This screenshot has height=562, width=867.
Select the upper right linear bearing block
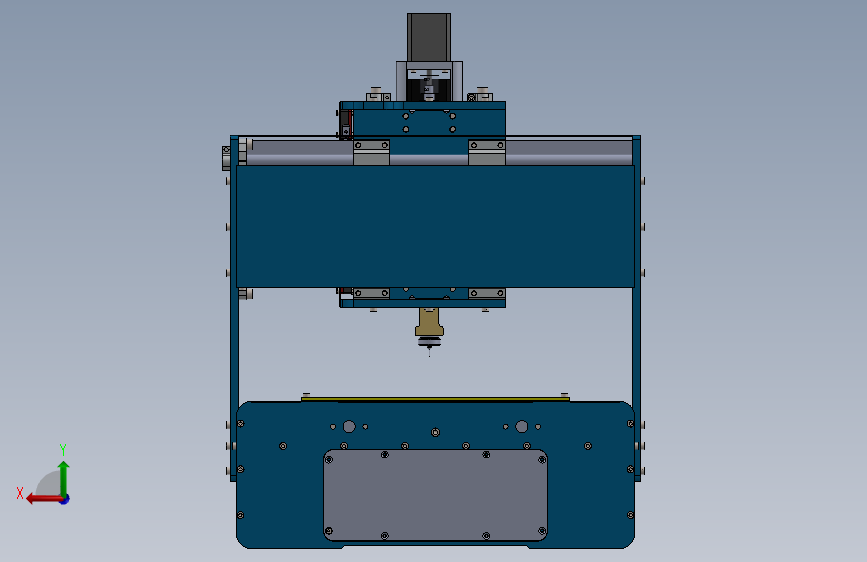pyautogui.click(x=487, y=152)
